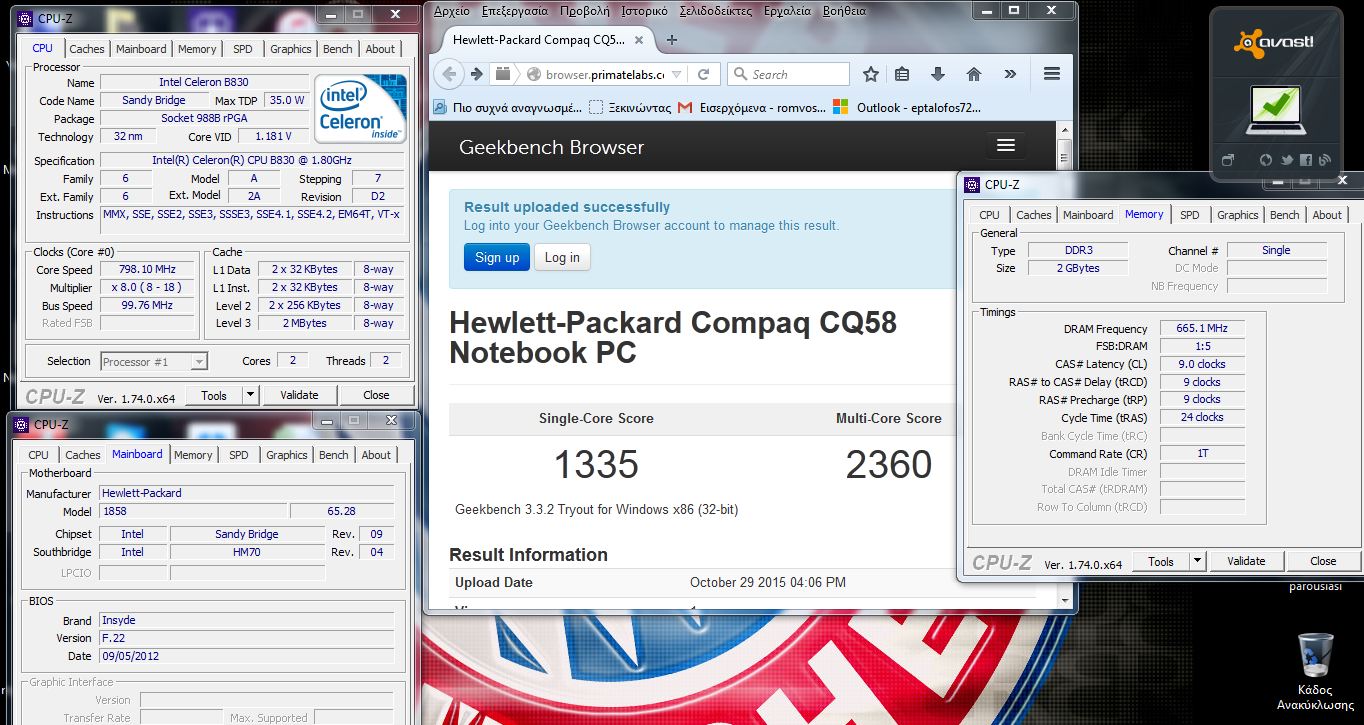
Task: Open the Outlook bookmark with Microsoft logo
Action: 906,107
